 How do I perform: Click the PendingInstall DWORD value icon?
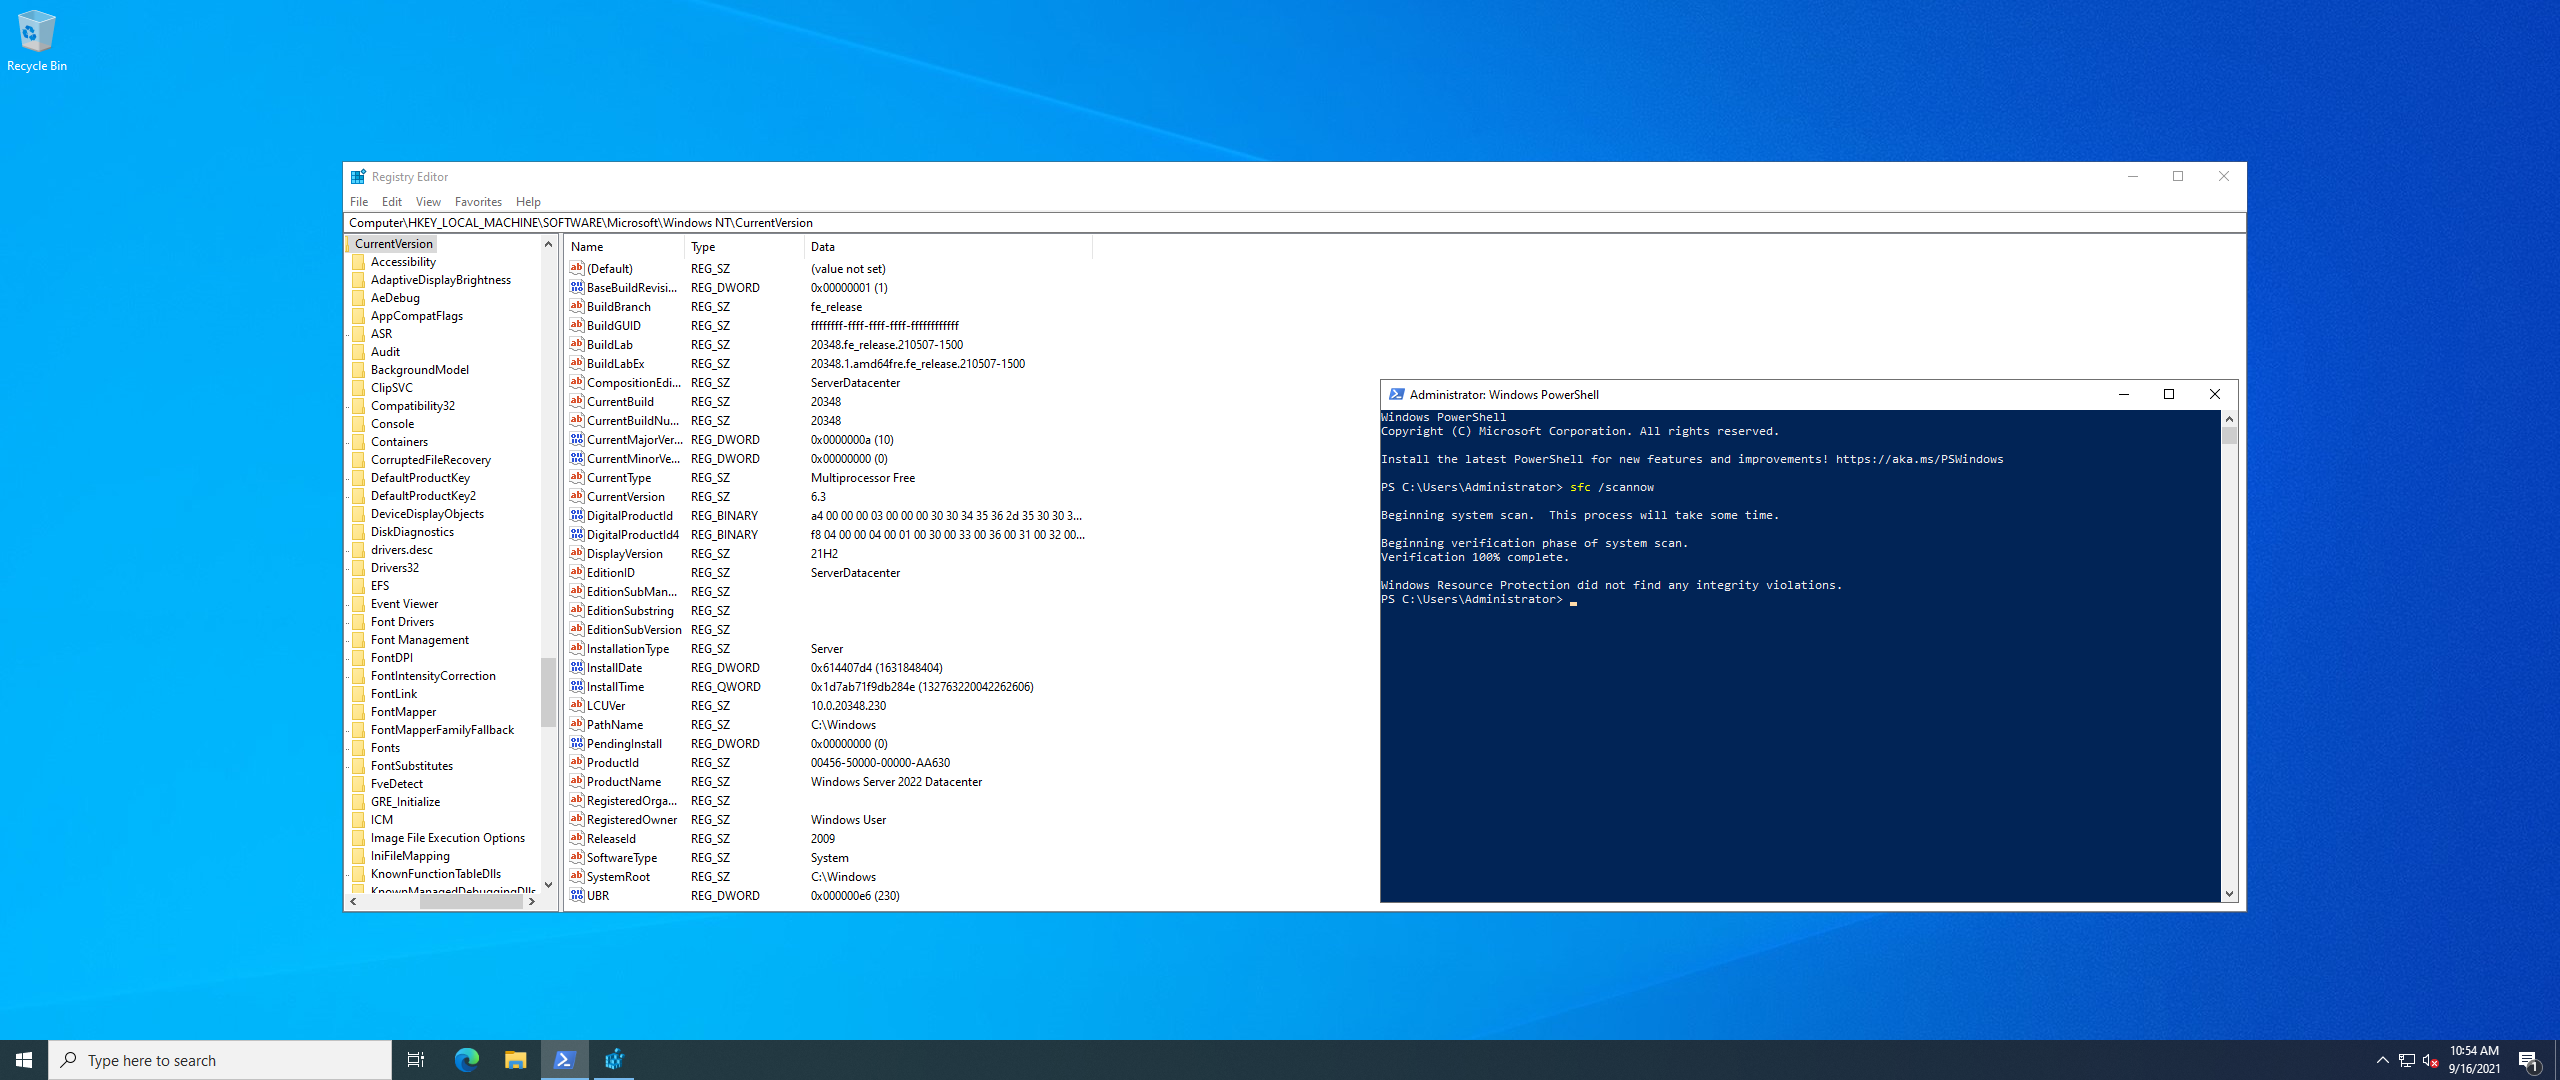577,743
